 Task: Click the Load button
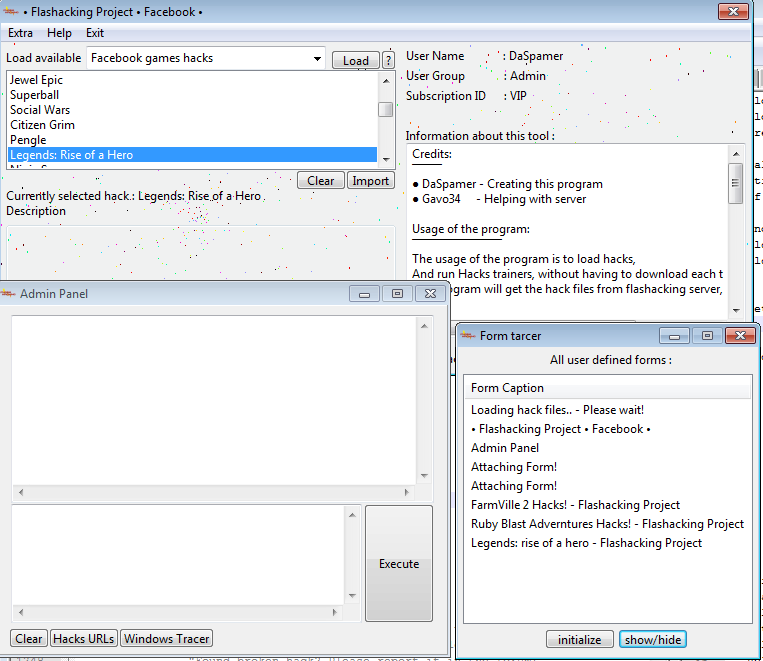[356, 61]
